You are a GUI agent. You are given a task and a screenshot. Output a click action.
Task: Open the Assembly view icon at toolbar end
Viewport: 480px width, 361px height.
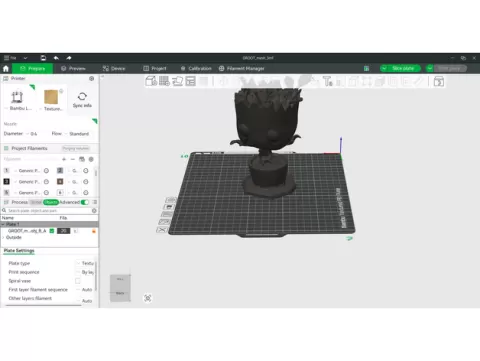point(439,81)
